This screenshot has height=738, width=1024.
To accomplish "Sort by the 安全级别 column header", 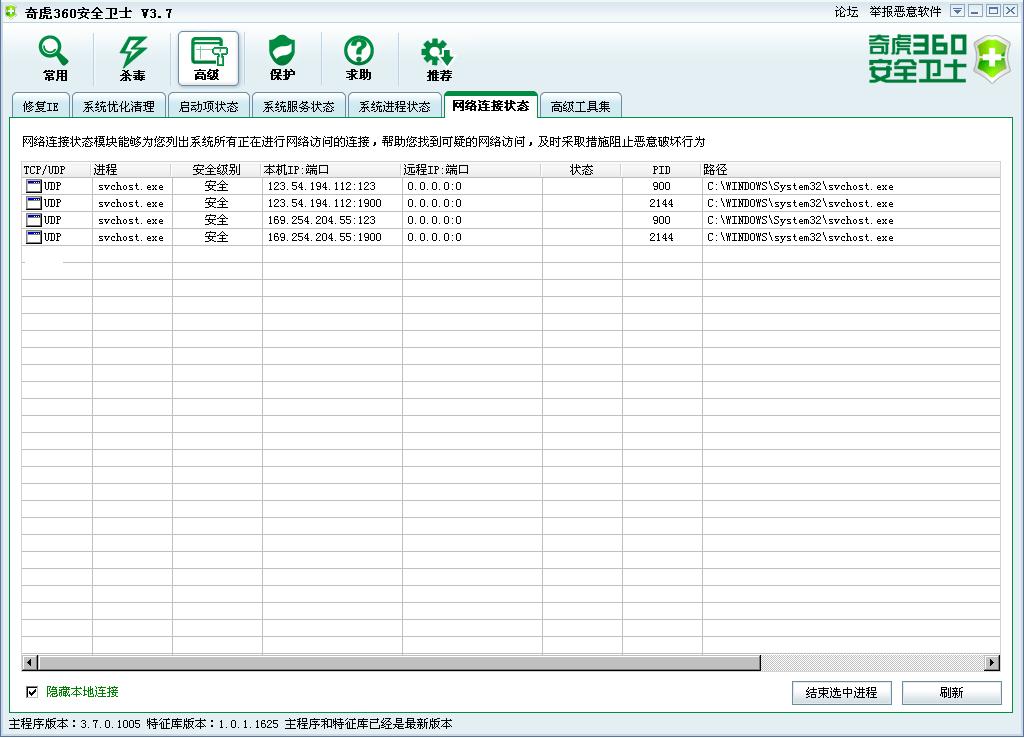I will (x=216, y=170).
